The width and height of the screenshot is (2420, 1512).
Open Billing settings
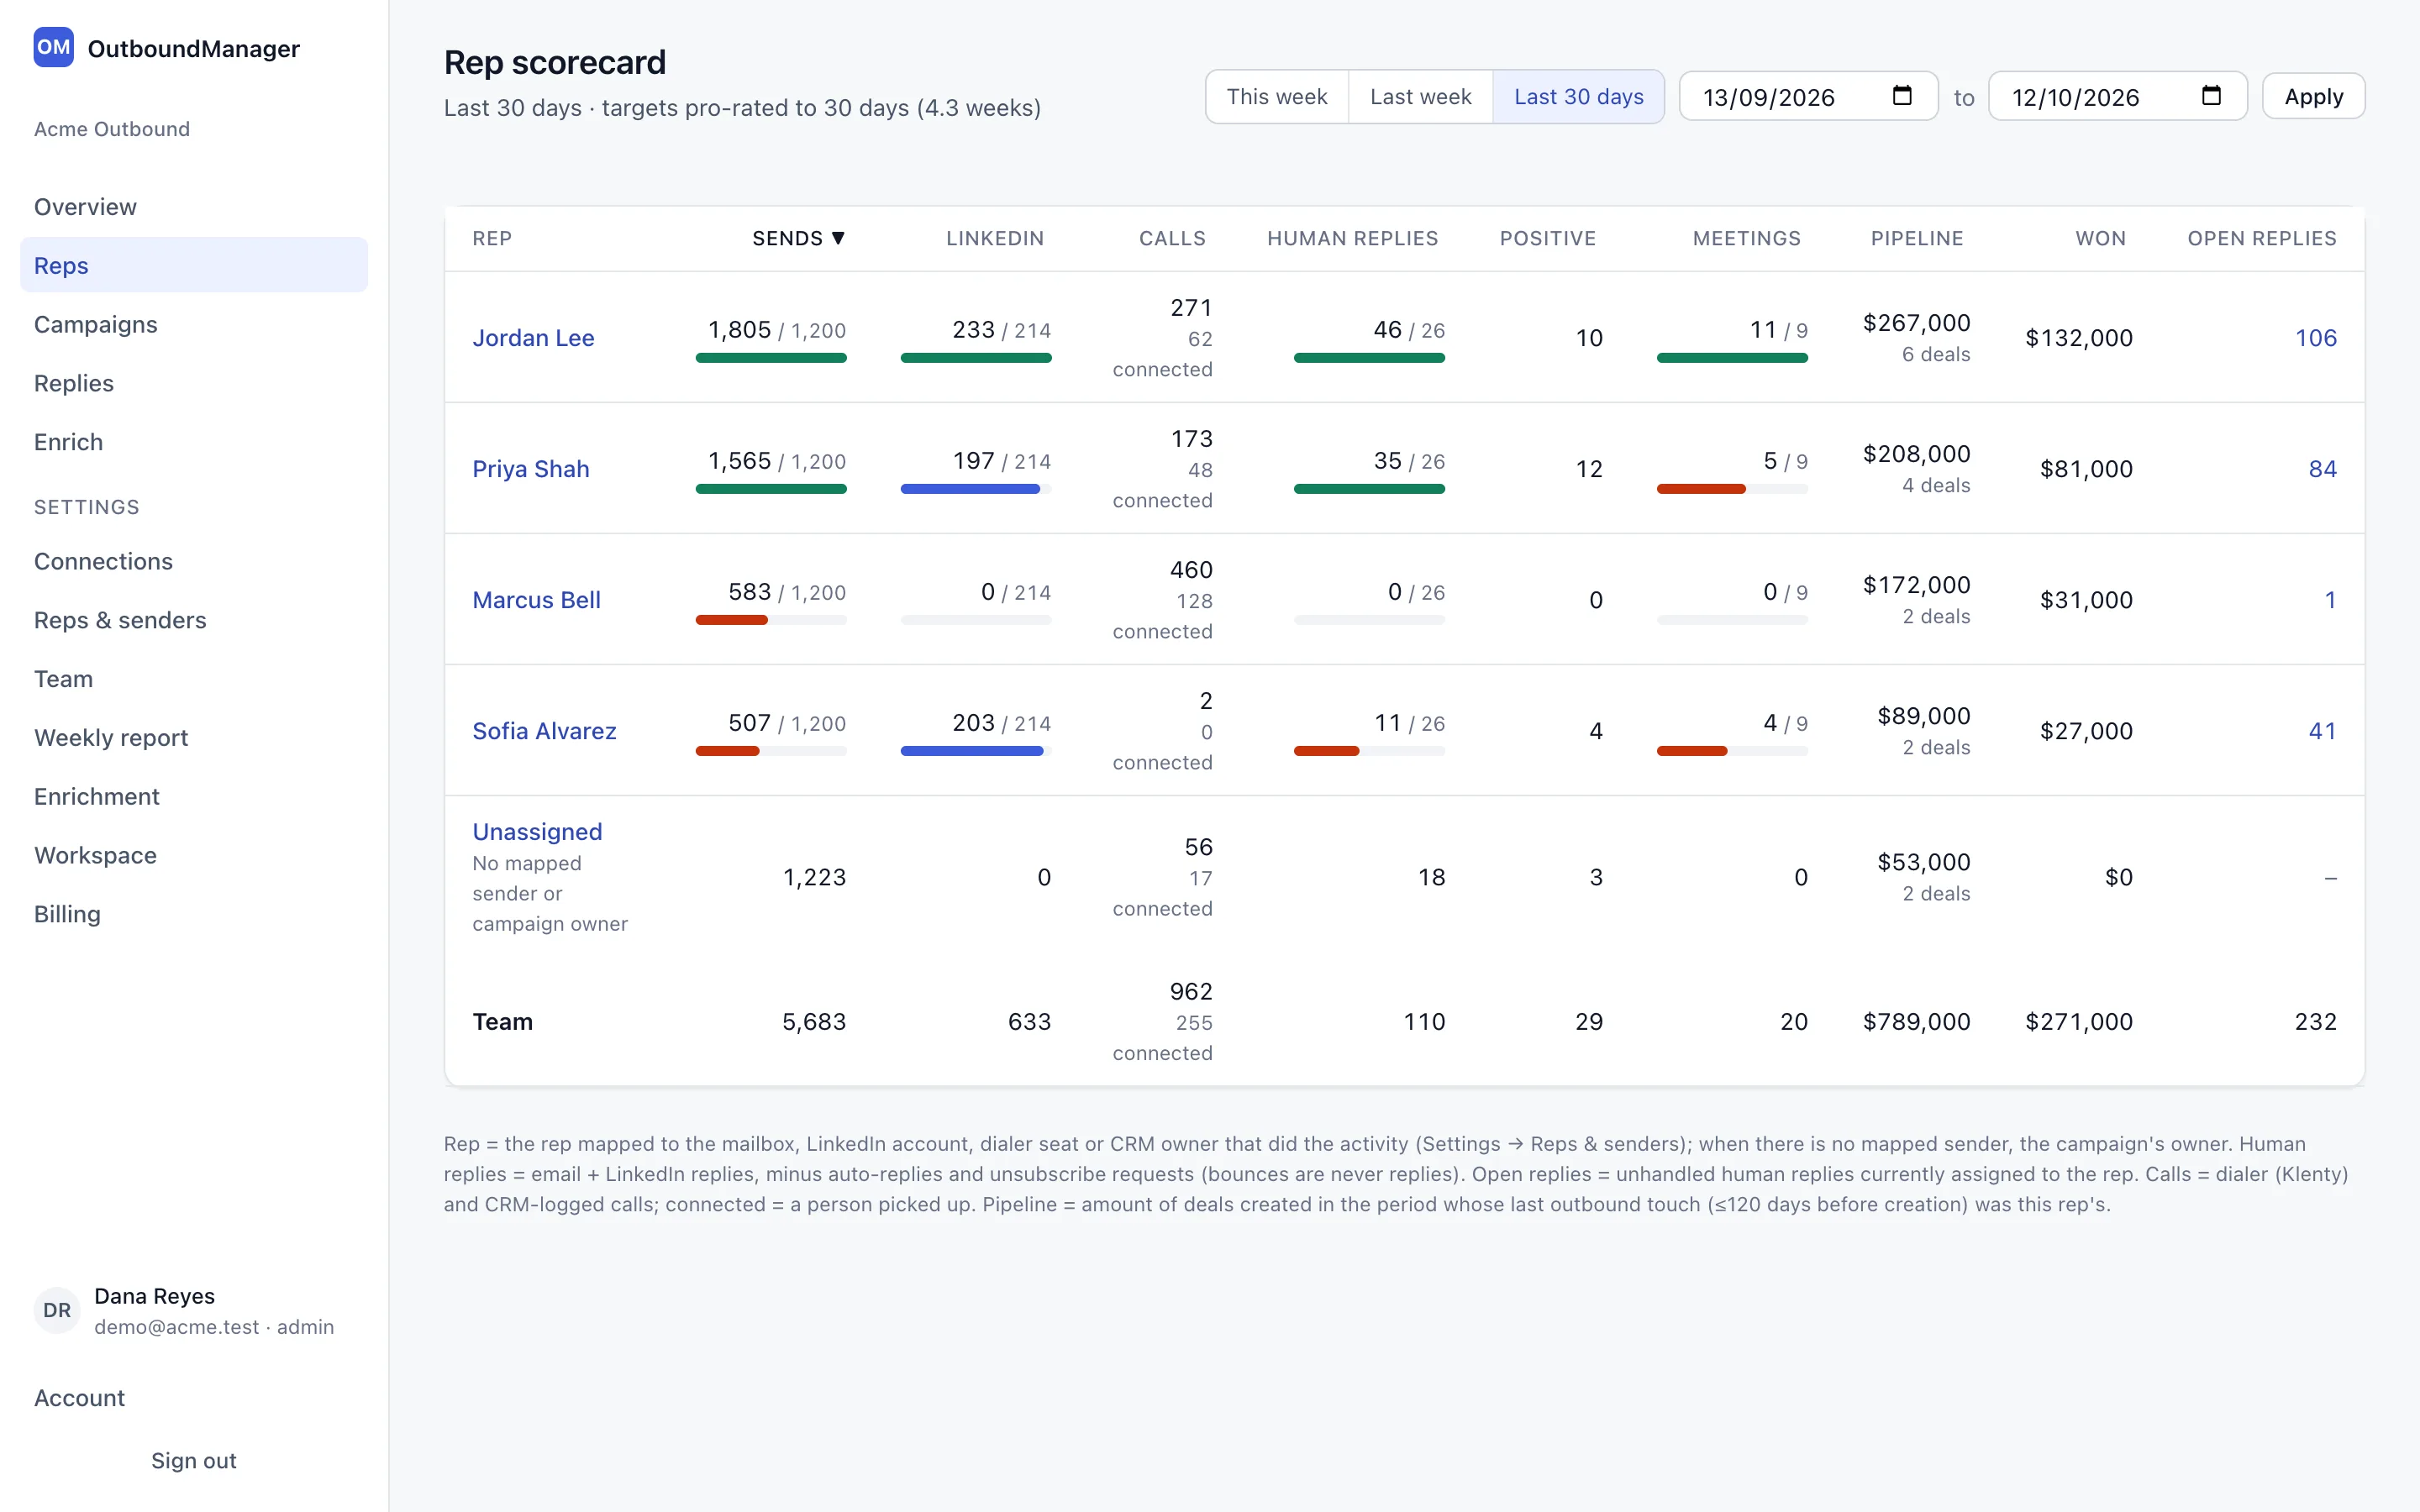(194, 914)
